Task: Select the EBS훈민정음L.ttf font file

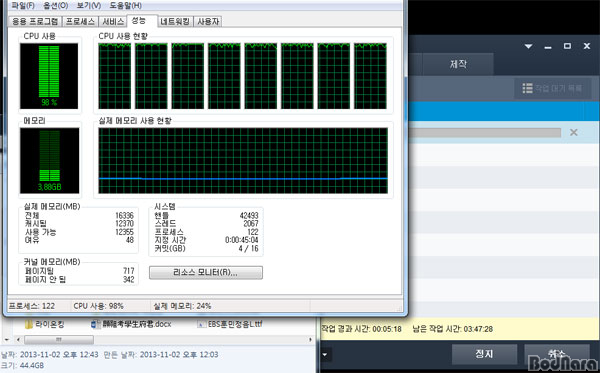Action: pos(230,324)
